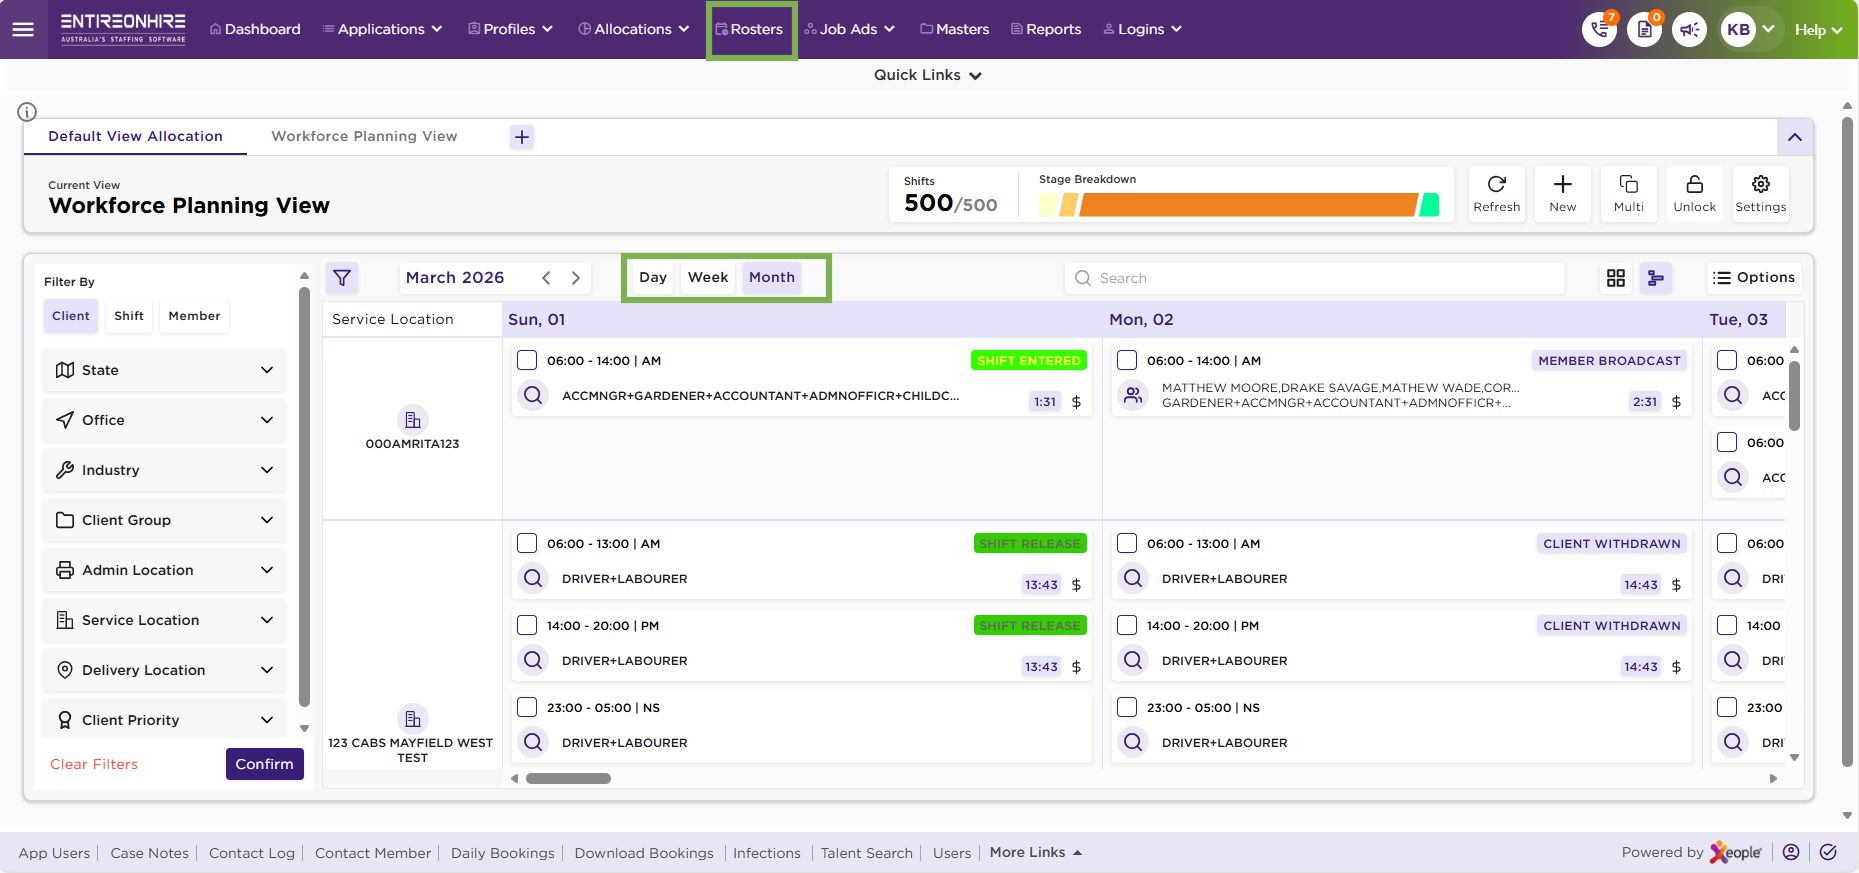
Task: Open Settings gear in the allocation toolbar
Action: click(1760, 193)
